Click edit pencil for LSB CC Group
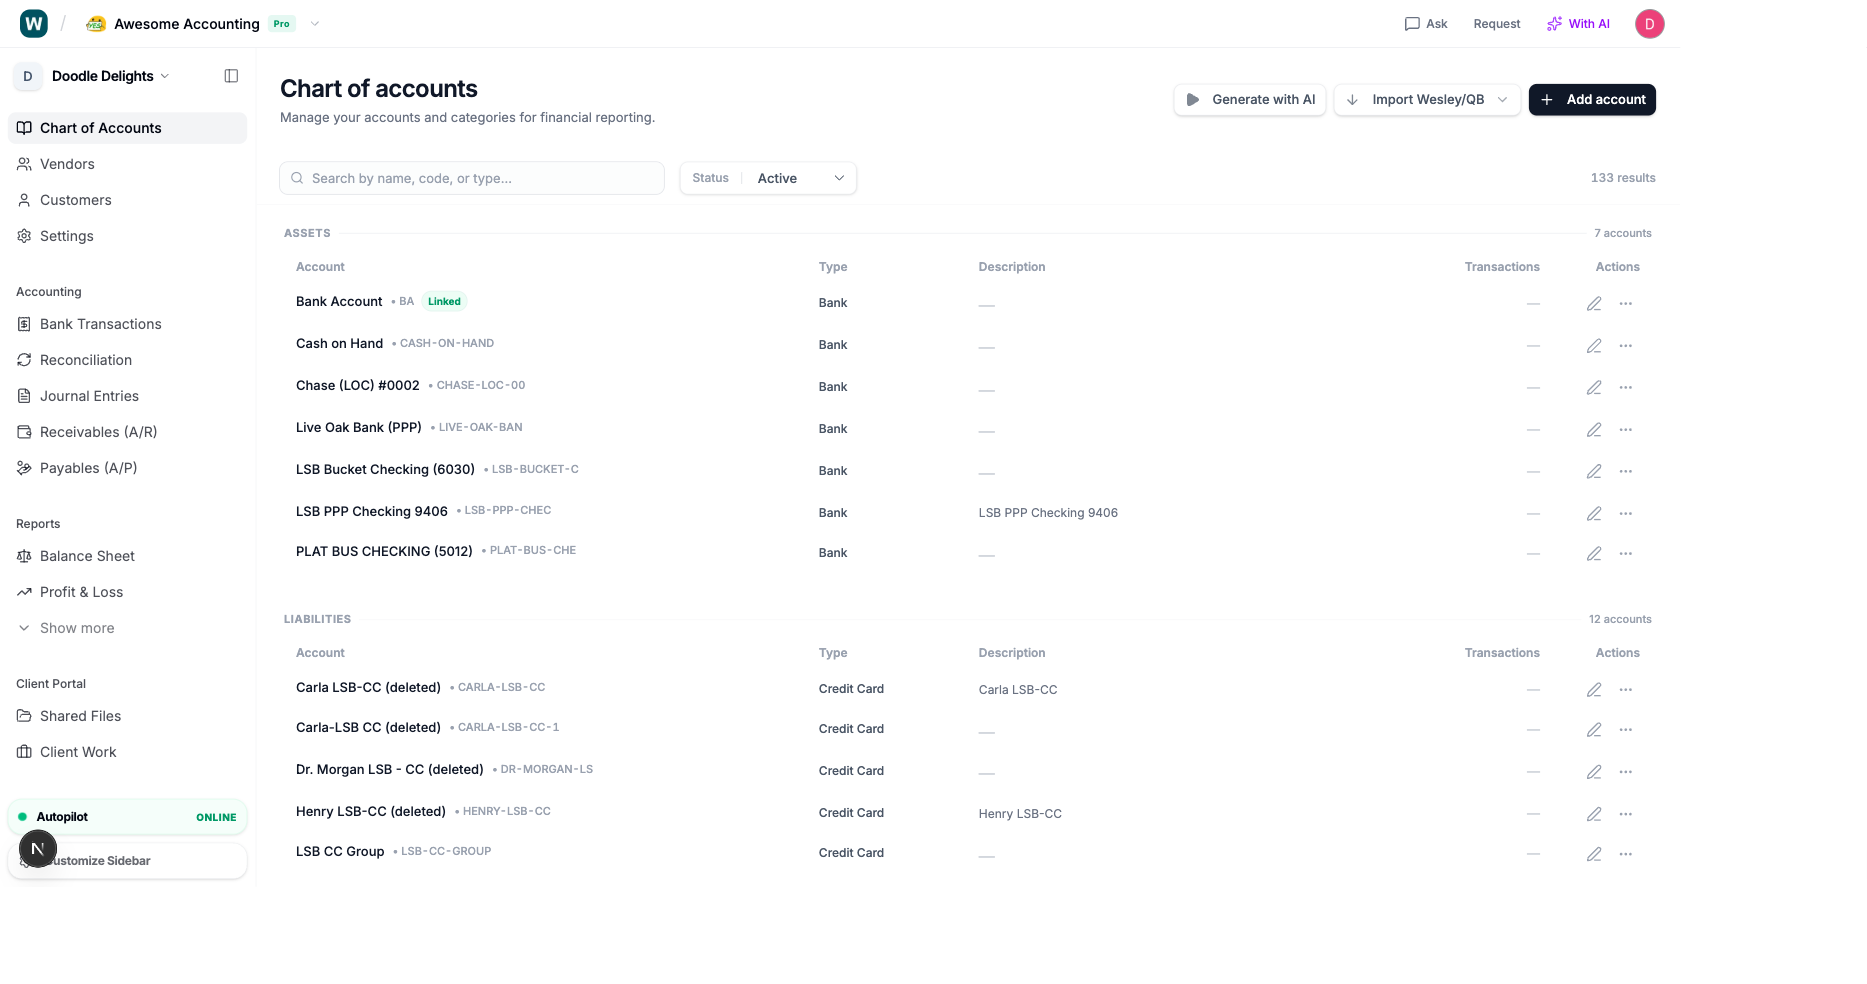This screenshot has height=984, width=1867. [1594, 854]
